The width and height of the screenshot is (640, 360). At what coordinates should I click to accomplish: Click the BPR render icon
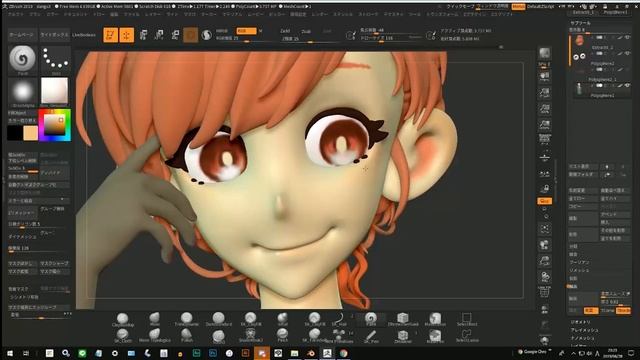pyautogui.click(x=544, y=53)
